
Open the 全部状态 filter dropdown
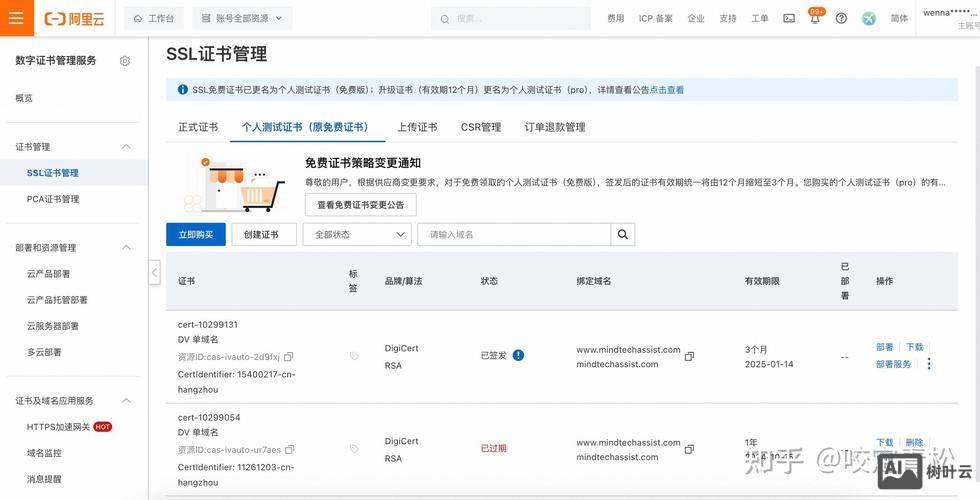[358, 234]
